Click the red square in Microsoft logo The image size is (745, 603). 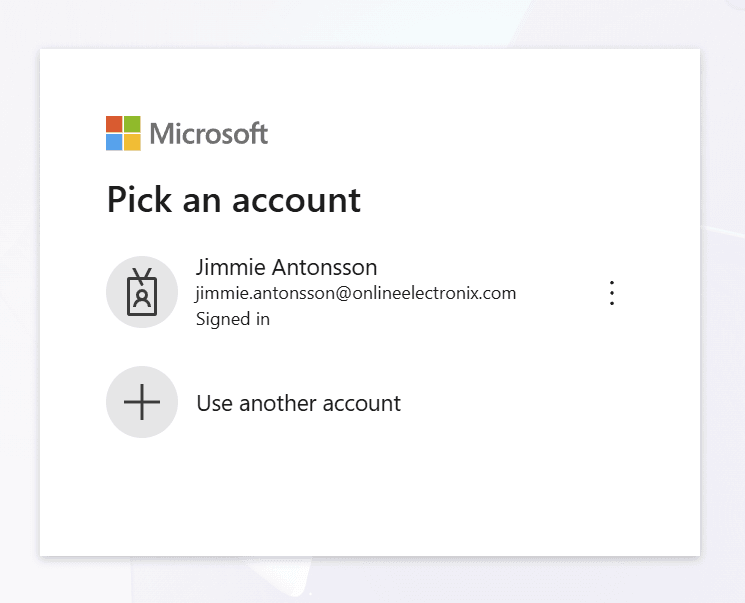pyautogui.click(x=114, y=124)
